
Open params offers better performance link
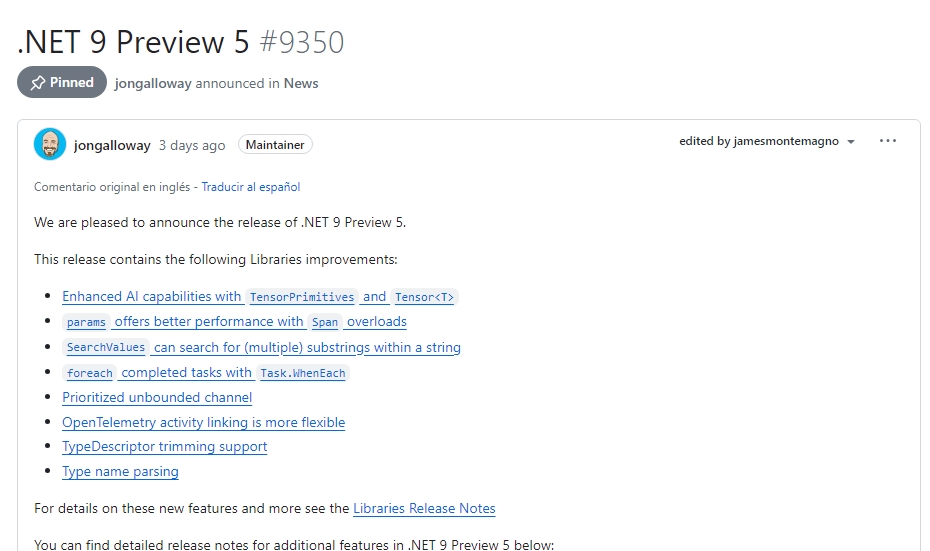click(234, 321)
